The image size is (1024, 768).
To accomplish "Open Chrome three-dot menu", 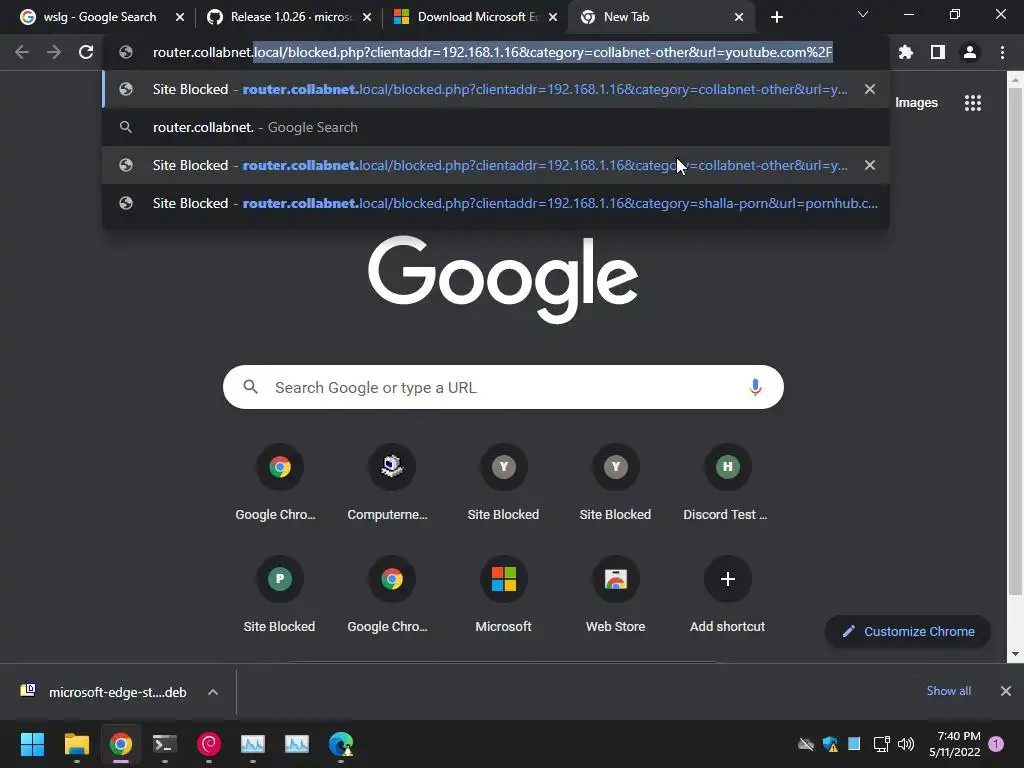I will (x=1002, y=52).
